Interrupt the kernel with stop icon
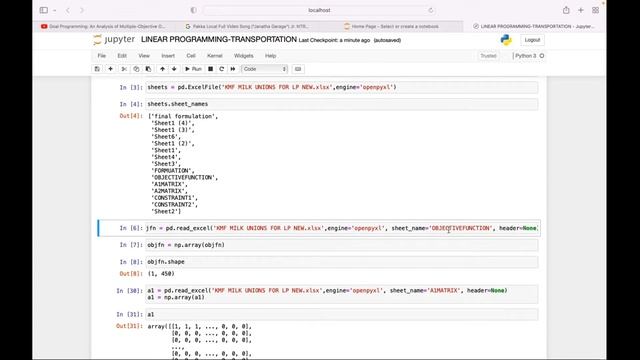The width and height of the screenshot is (640, 360). [211, 69]
